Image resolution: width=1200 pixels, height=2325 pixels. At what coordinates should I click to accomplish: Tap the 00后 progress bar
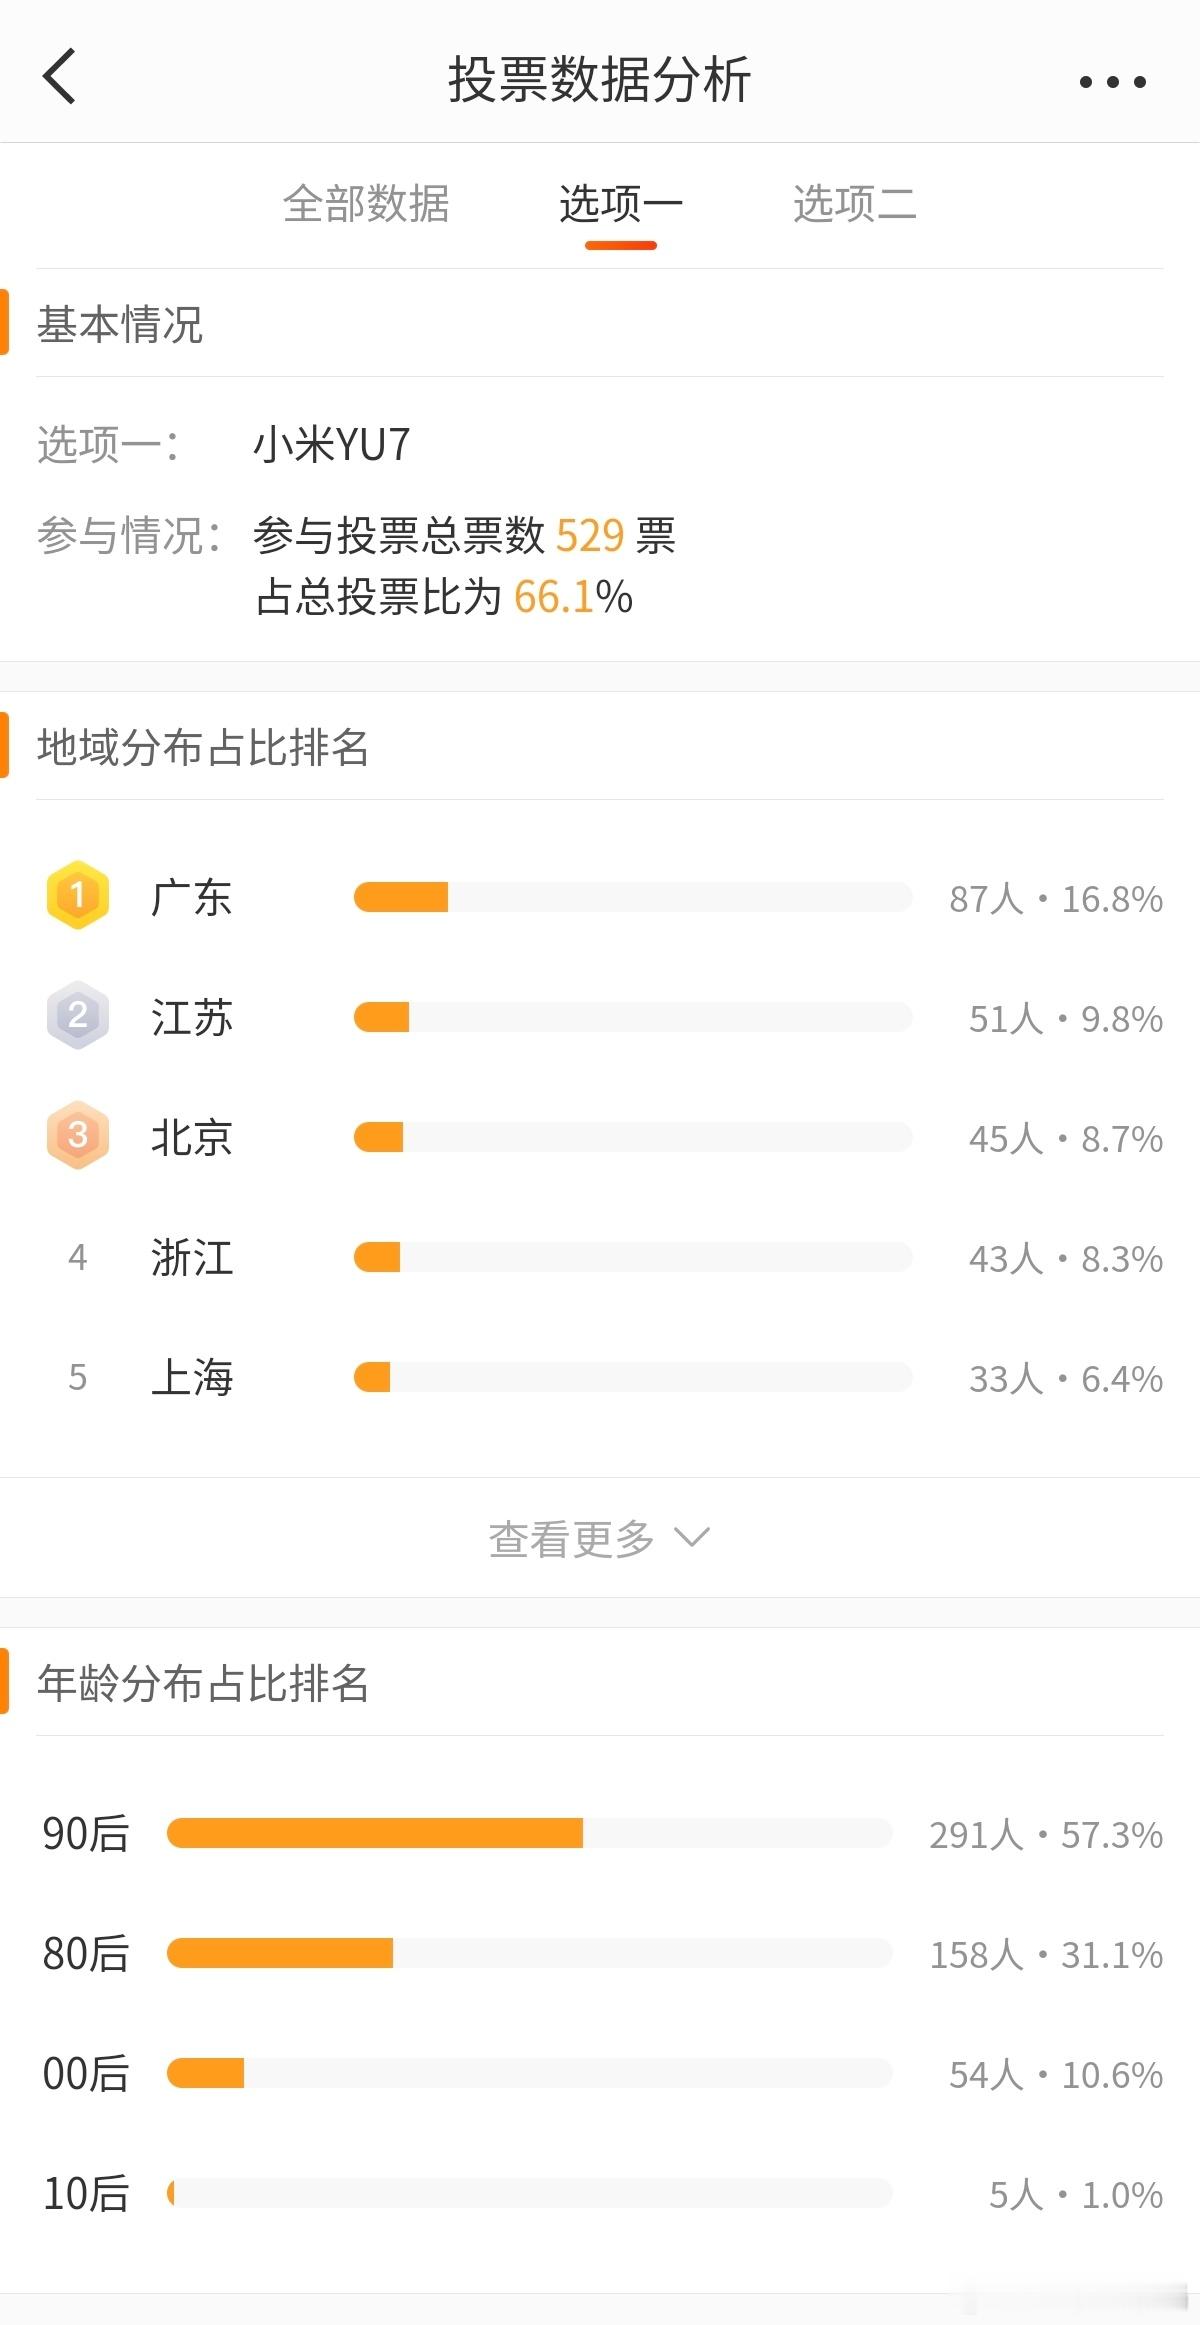pyautogui.click(x=529, y=2073)
